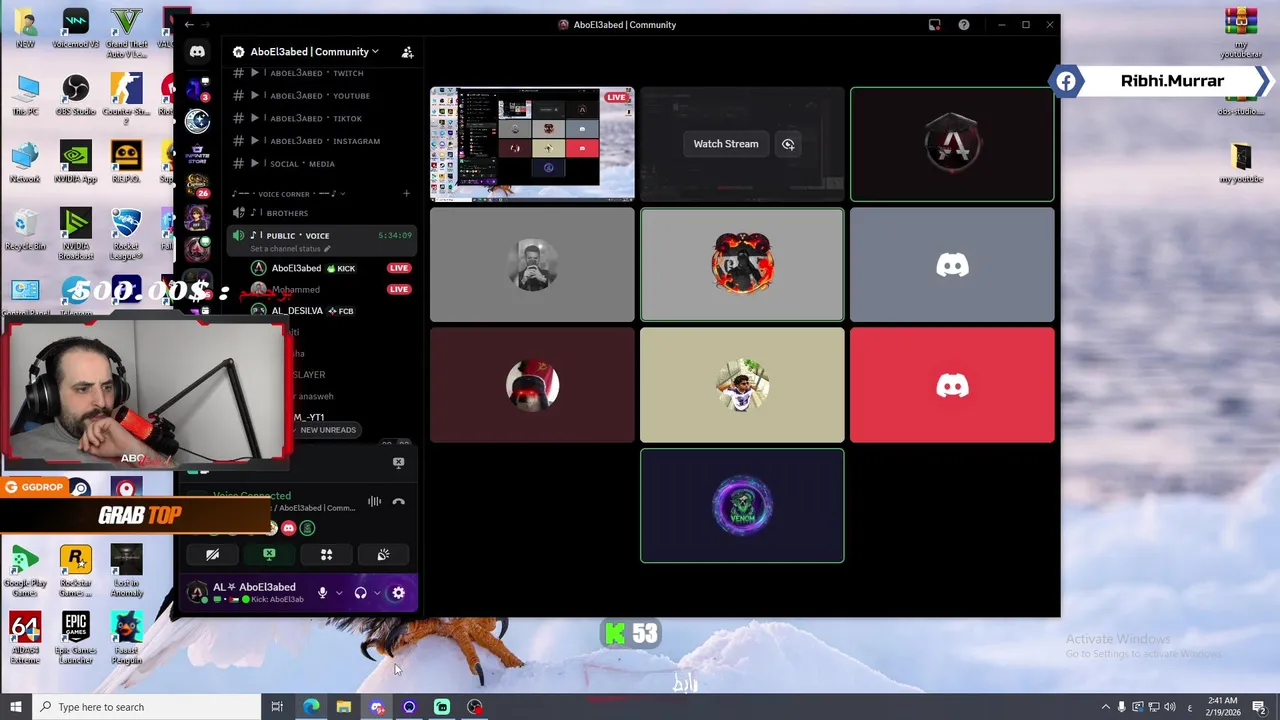Select the green VENOM avatar participant tile
This screenshot has width=1280, height=720.
click(742, 506)
